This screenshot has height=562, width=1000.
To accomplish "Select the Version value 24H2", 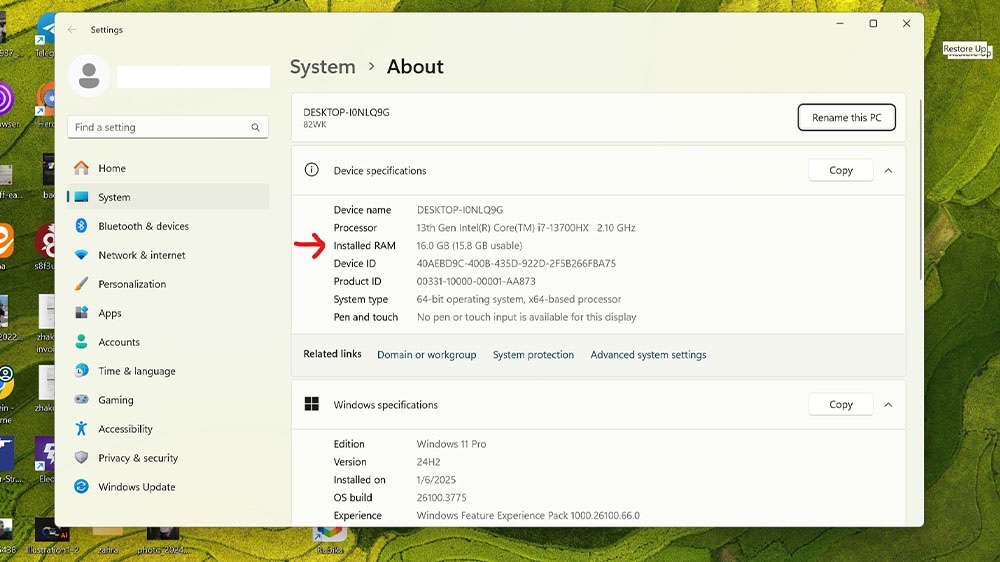I will click(429, 462).
